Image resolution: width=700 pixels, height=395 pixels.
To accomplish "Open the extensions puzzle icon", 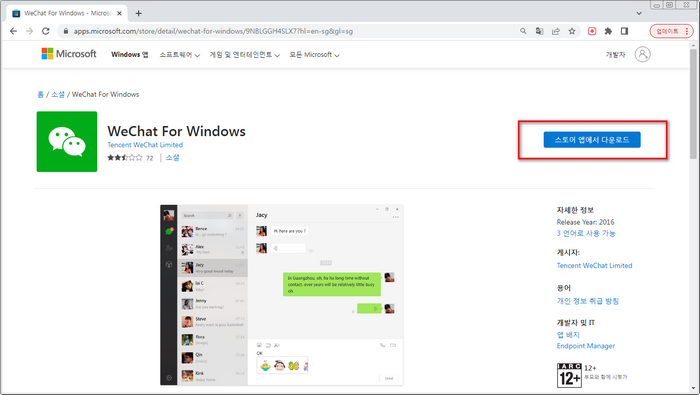I will 608,31.
